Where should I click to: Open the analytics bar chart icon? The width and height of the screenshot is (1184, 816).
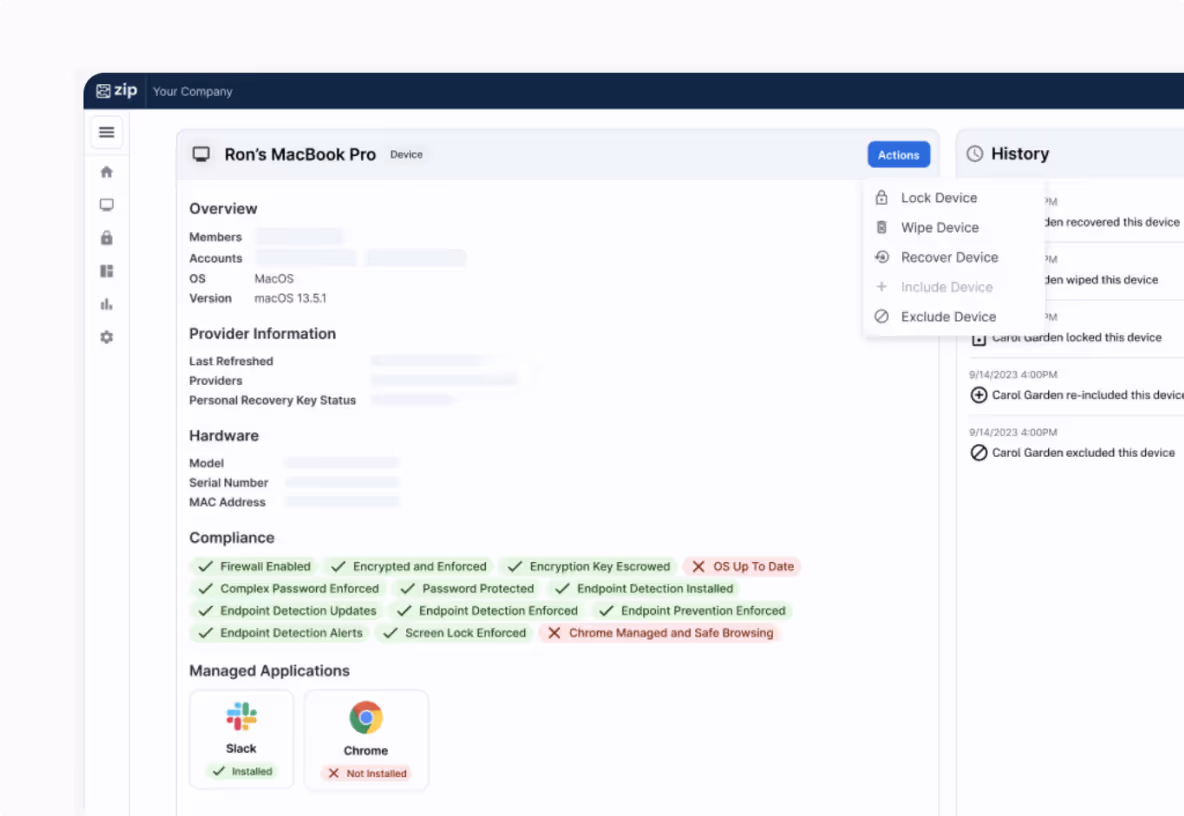[106, 304]
